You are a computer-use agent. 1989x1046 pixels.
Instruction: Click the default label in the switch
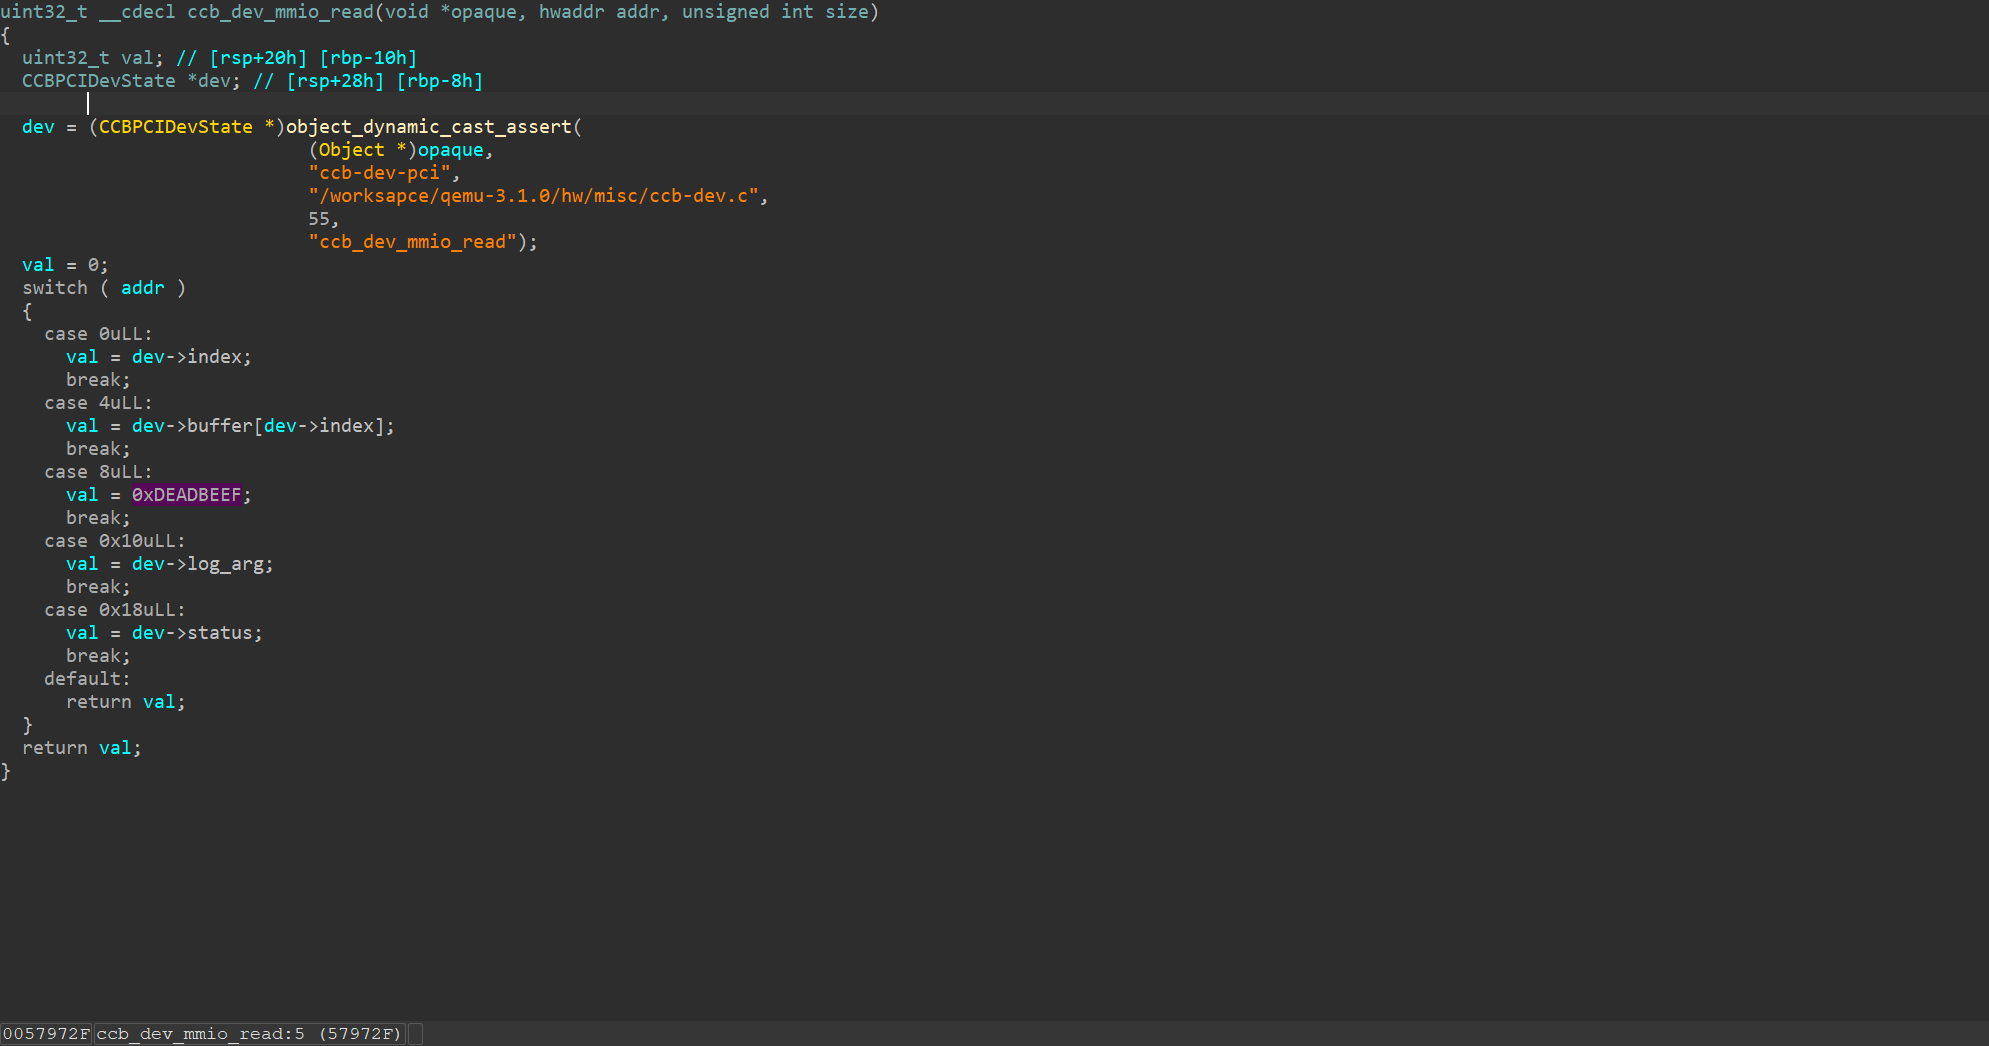point(86,679)
